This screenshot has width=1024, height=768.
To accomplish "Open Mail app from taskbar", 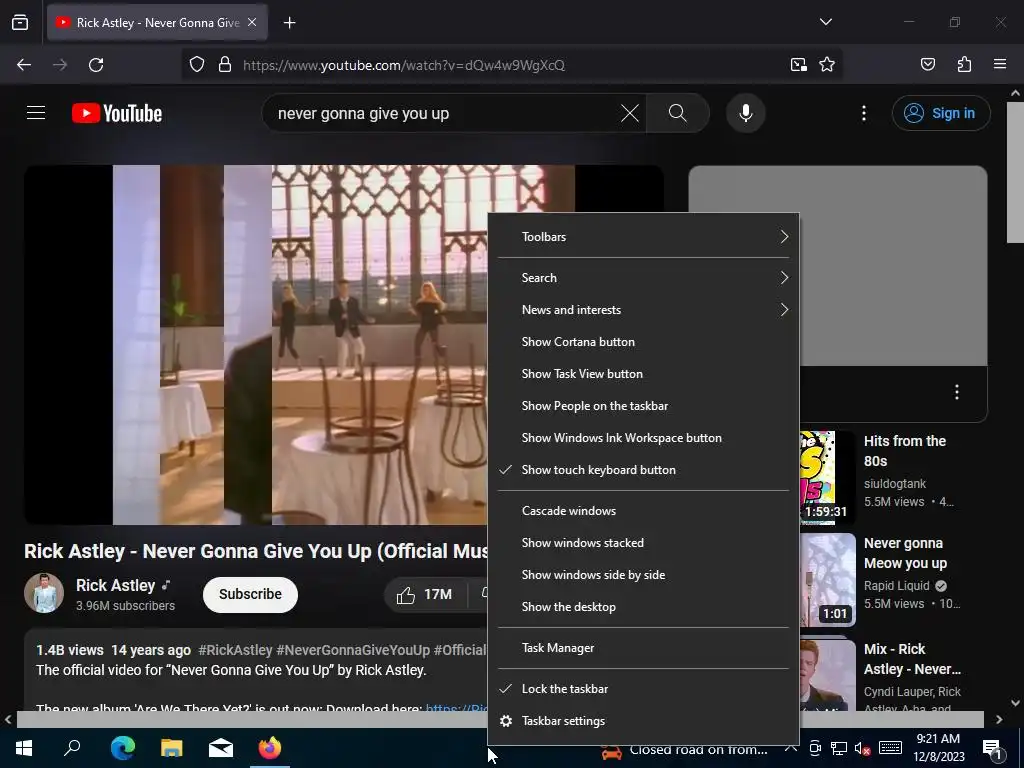I will click(221, 748).
